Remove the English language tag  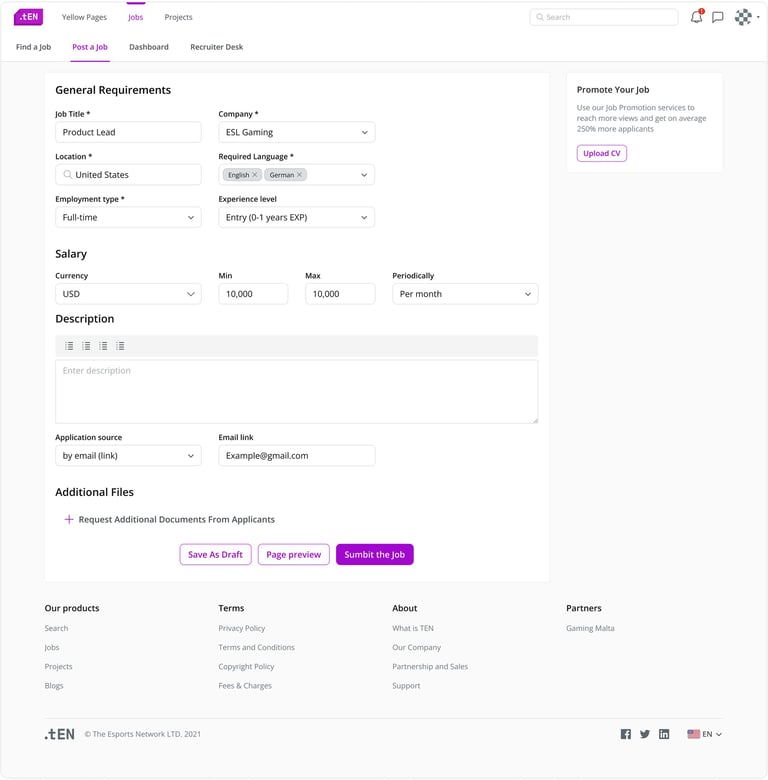click(255, 175)
